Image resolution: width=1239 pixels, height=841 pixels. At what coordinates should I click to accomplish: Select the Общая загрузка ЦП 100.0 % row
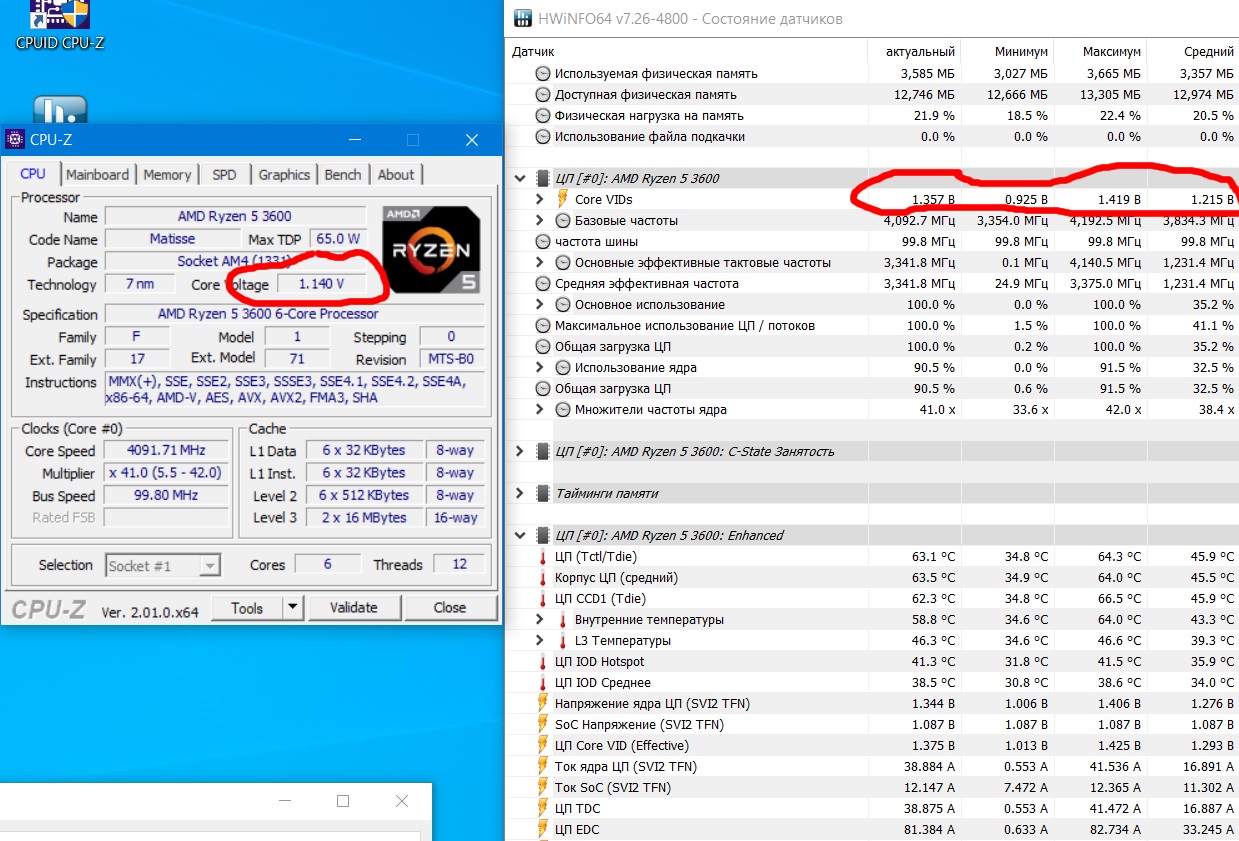click(873, 346)
